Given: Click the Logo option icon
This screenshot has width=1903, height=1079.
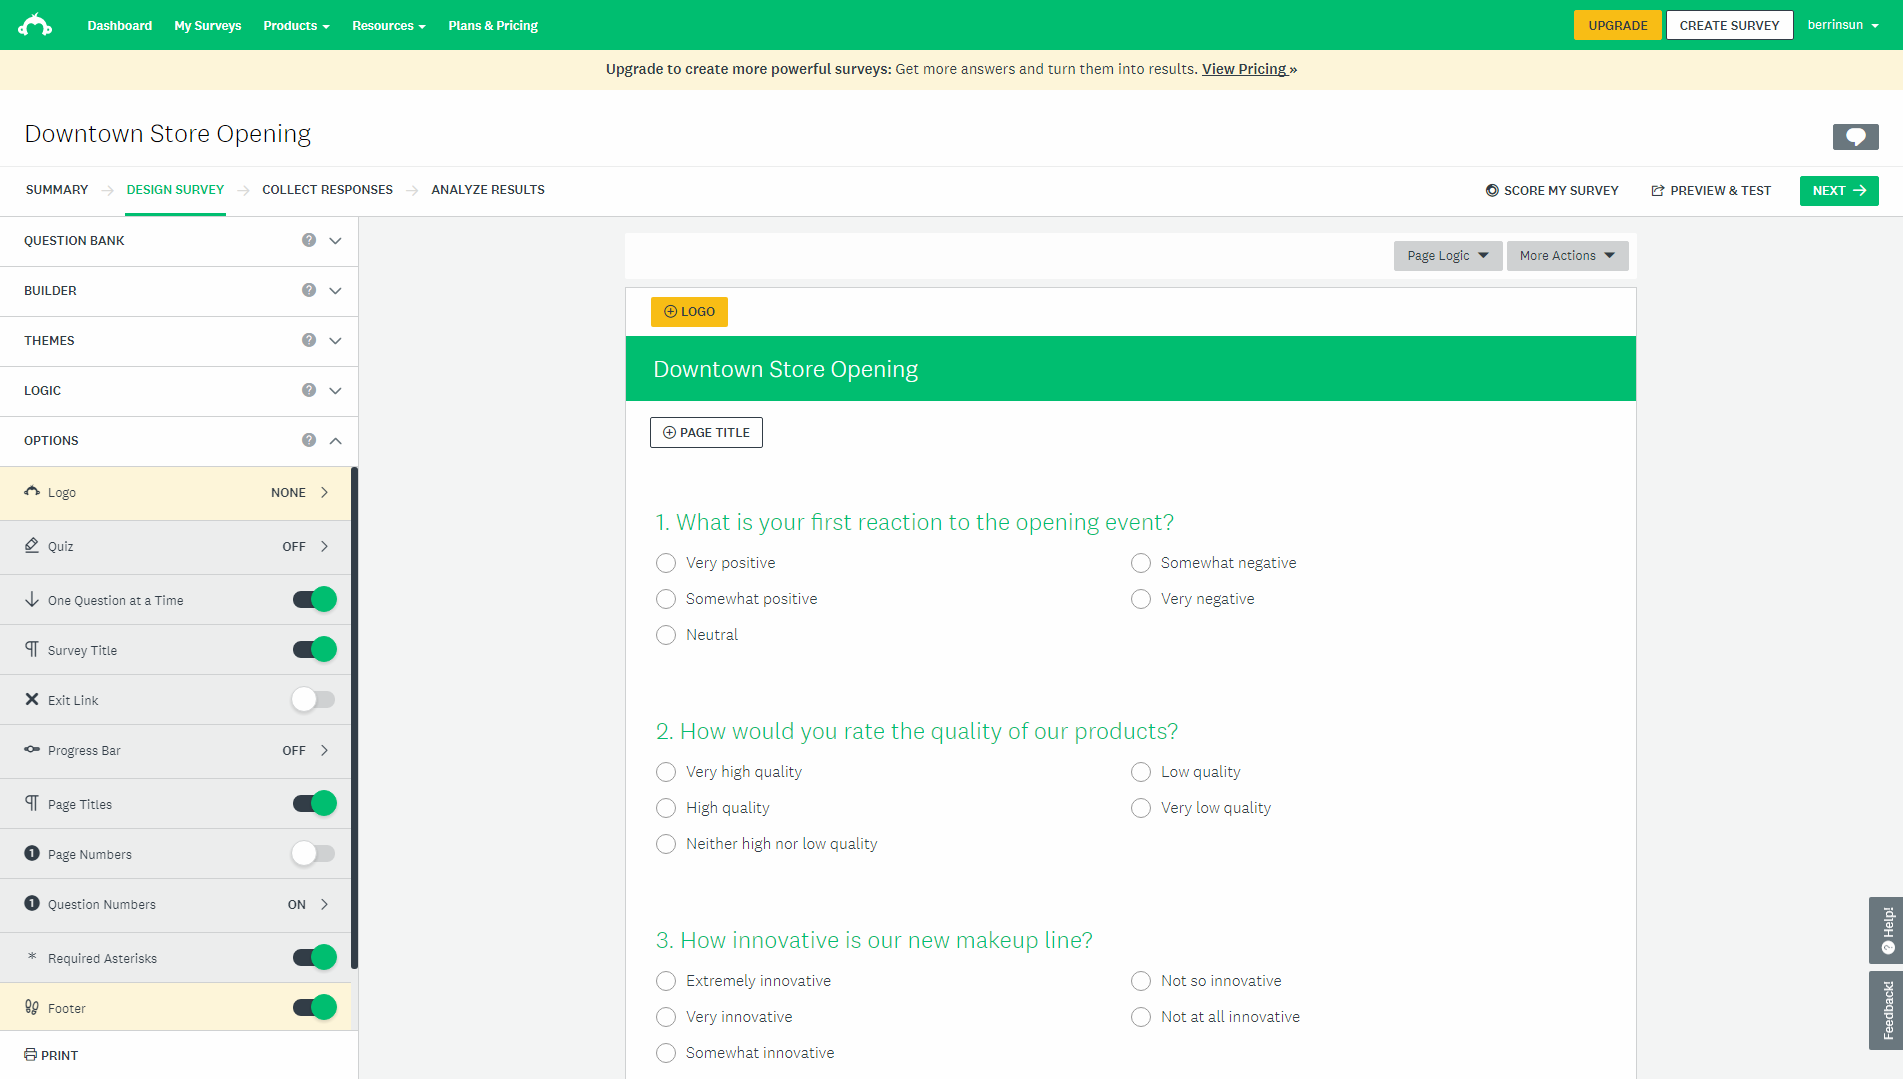Looking at the screenshot, I should click(32, 491).
